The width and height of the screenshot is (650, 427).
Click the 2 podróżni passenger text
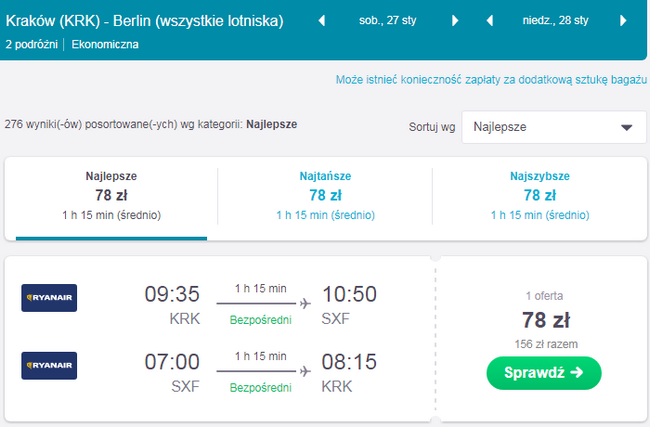pos(32,45)
